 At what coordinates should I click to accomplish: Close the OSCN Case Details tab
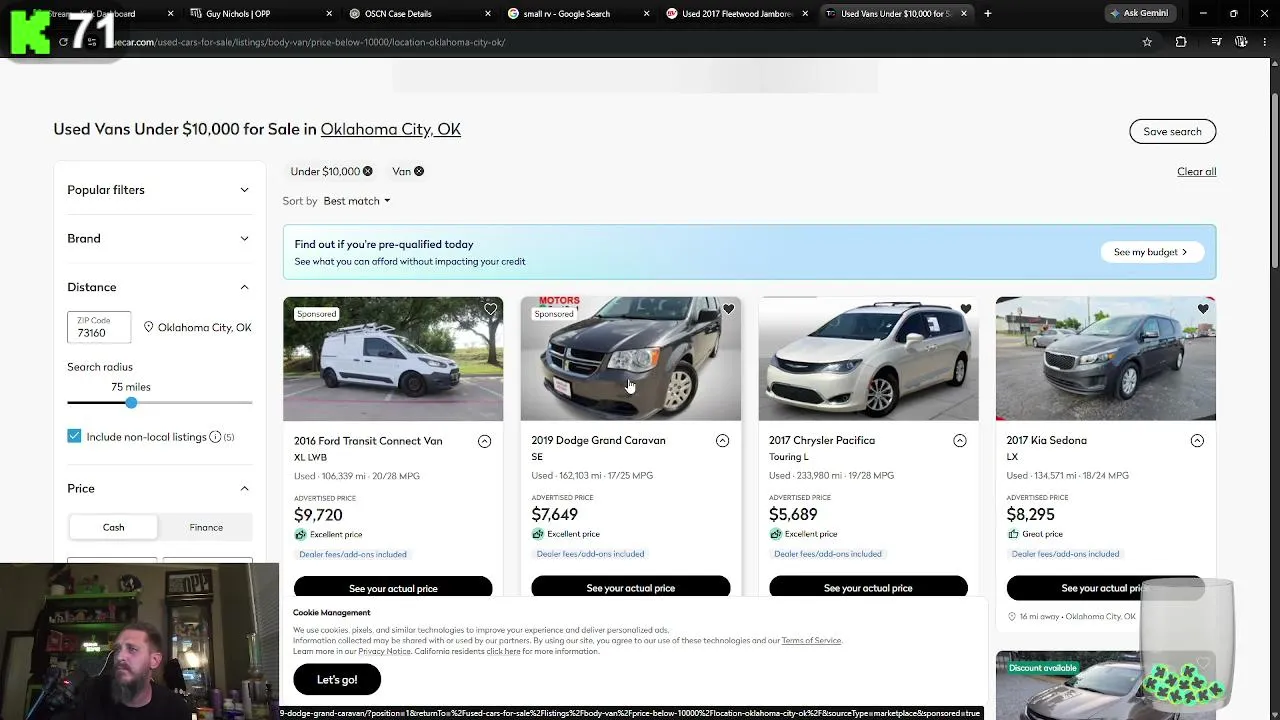pyautogui.click(x=488, y=14)
